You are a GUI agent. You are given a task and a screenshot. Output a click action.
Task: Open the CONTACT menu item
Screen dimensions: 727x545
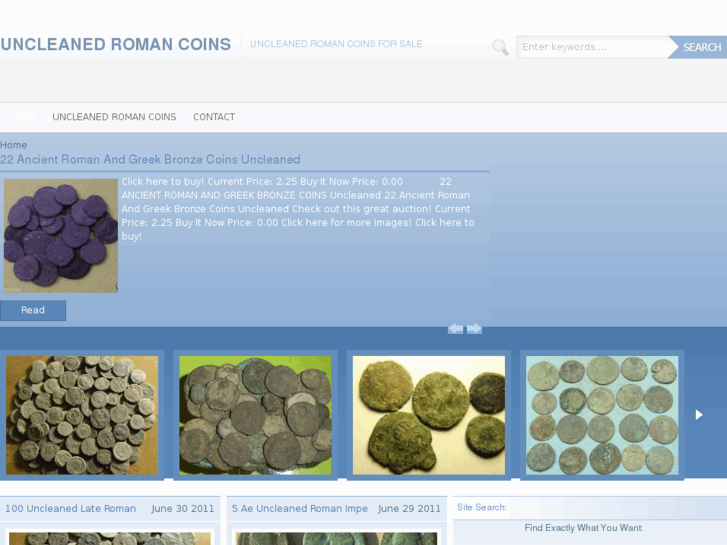(x=214, y=117)
